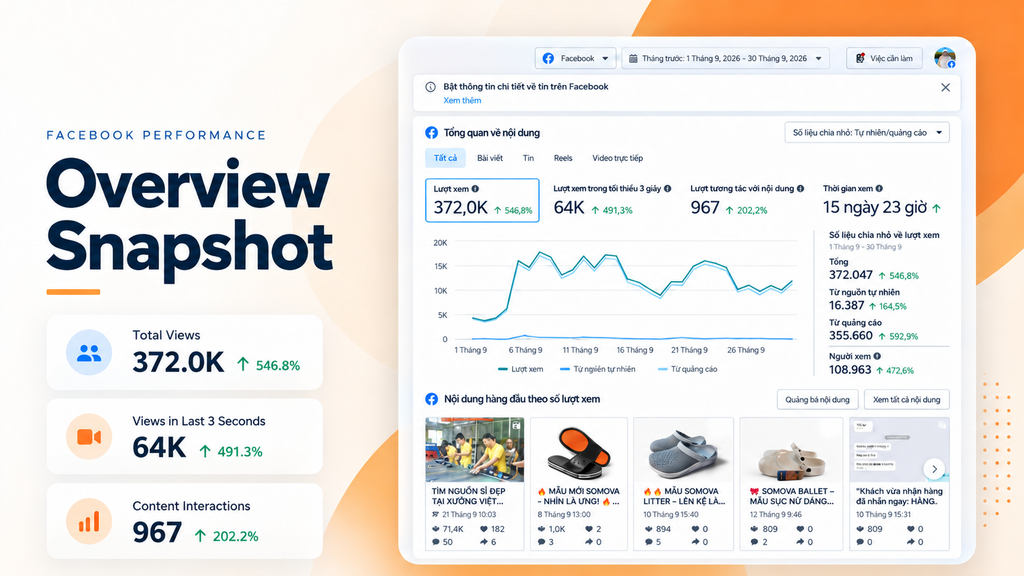Screen dimensions: 1024x576
Task: Click the Thời gian xem value 15 ngày 23 giờ
Action: pos(874,208)
